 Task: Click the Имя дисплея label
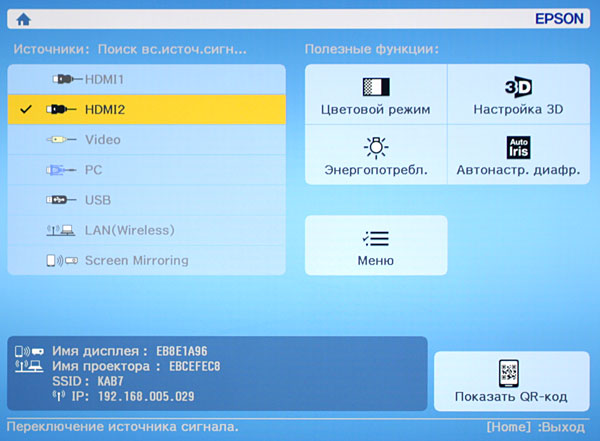click(x=100, y=351)
